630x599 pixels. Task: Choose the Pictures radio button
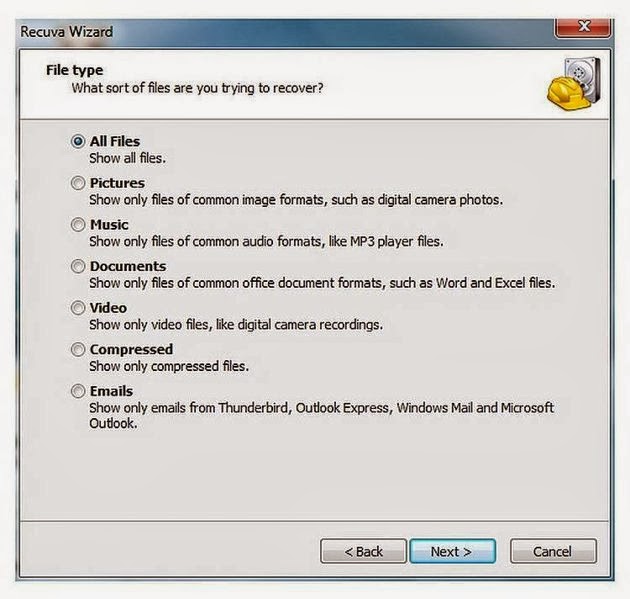pos(78,183)
